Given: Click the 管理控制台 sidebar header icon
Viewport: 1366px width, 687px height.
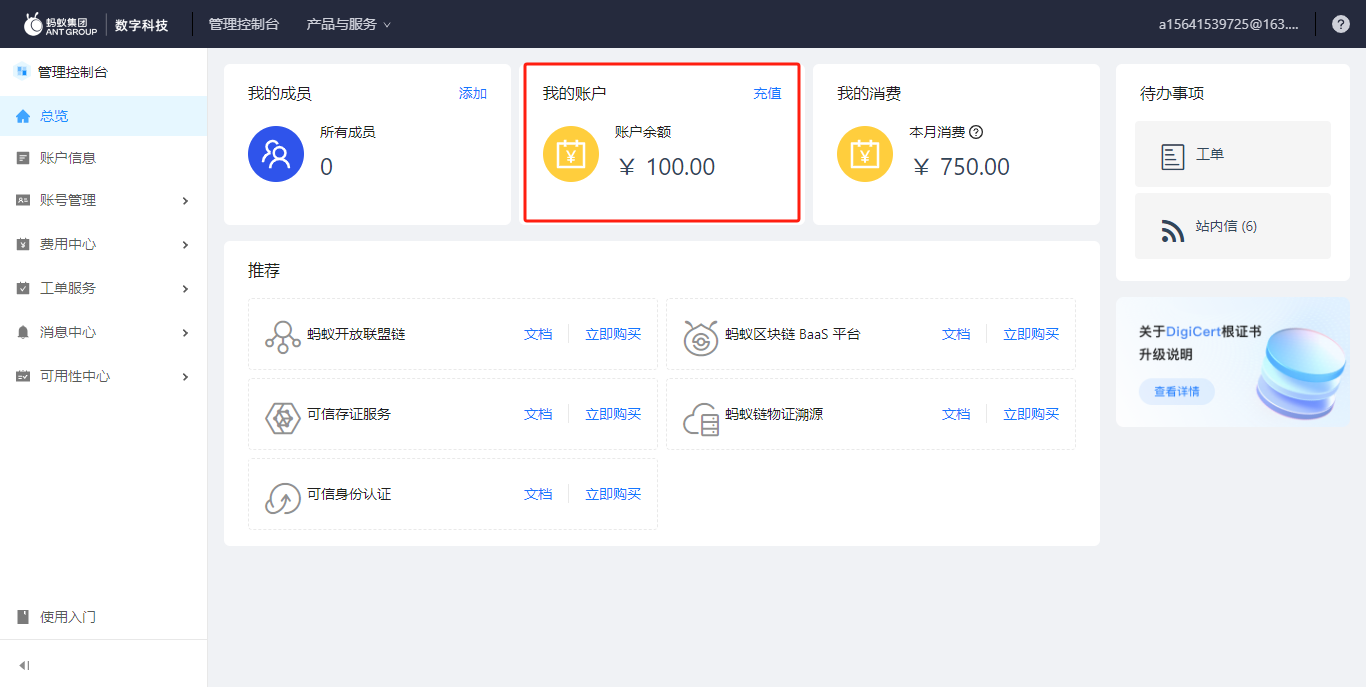Looking at the screenshot, I should [x=21, y=72].
